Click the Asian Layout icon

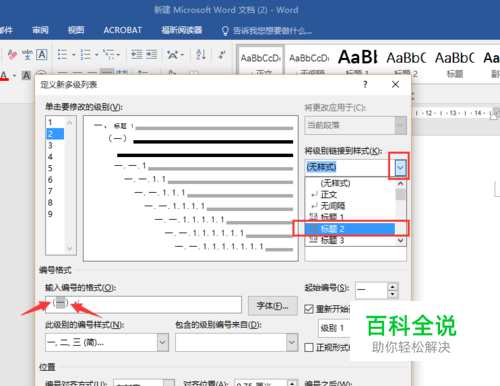172,54
